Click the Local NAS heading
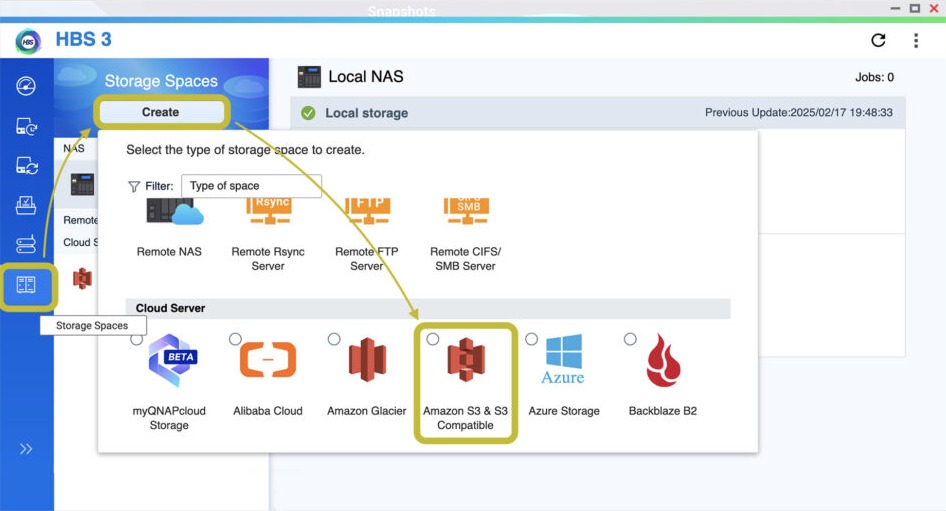 click(x=366, y=77)
